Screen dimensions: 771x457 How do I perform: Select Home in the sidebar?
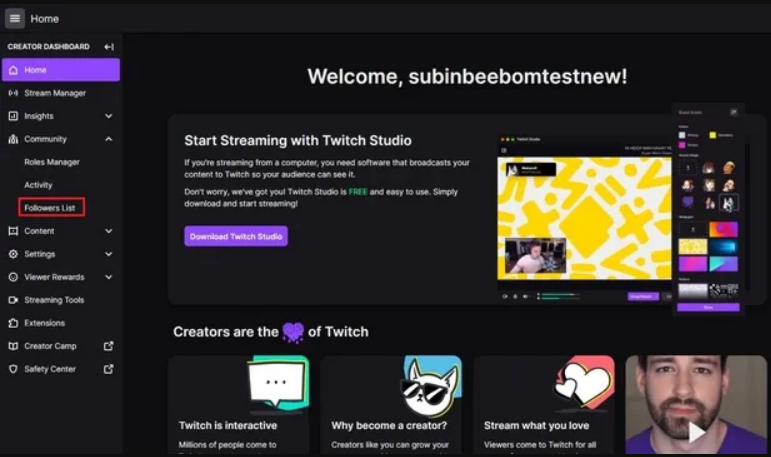click(x=61, y=70)
